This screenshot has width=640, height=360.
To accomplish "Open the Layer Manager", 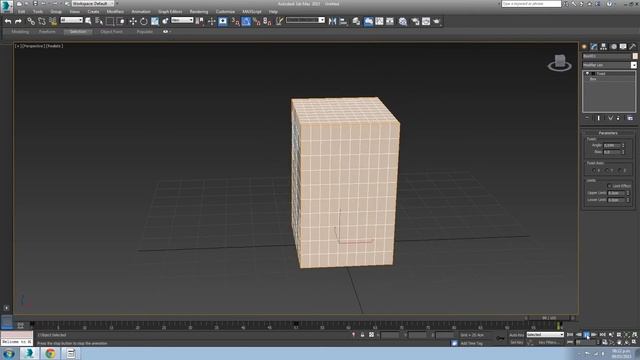I will (356, 21).
